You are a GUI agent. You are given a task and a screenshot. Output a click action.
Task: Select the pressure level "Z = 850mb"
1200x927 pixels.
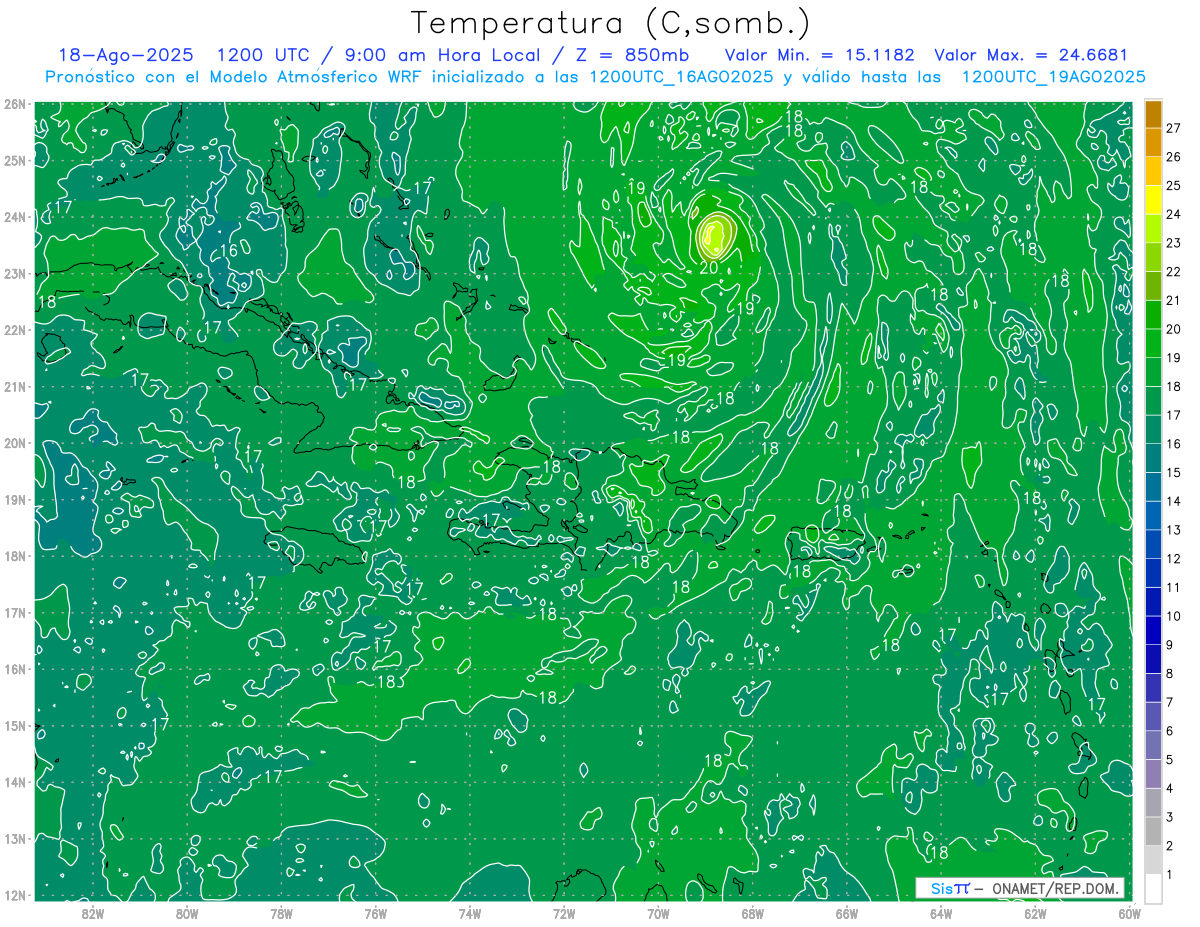[x=630, y=55]
